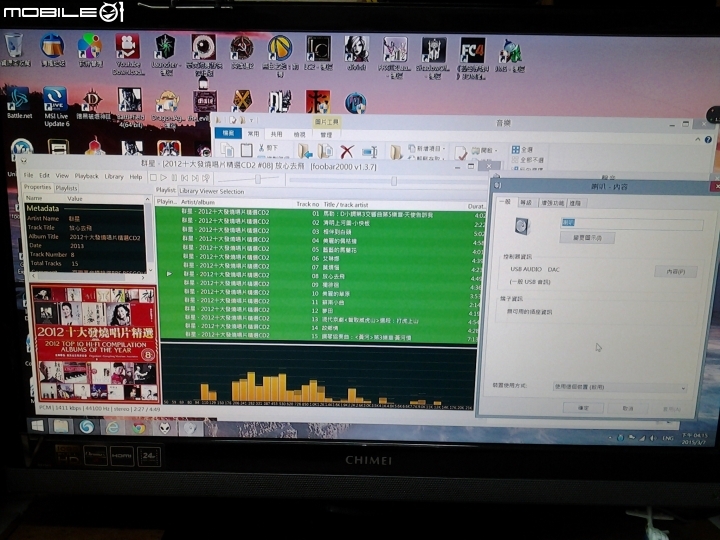Open Chrome from the taskbar
Viewport: 720px width, 540px height.
(138, 428)
